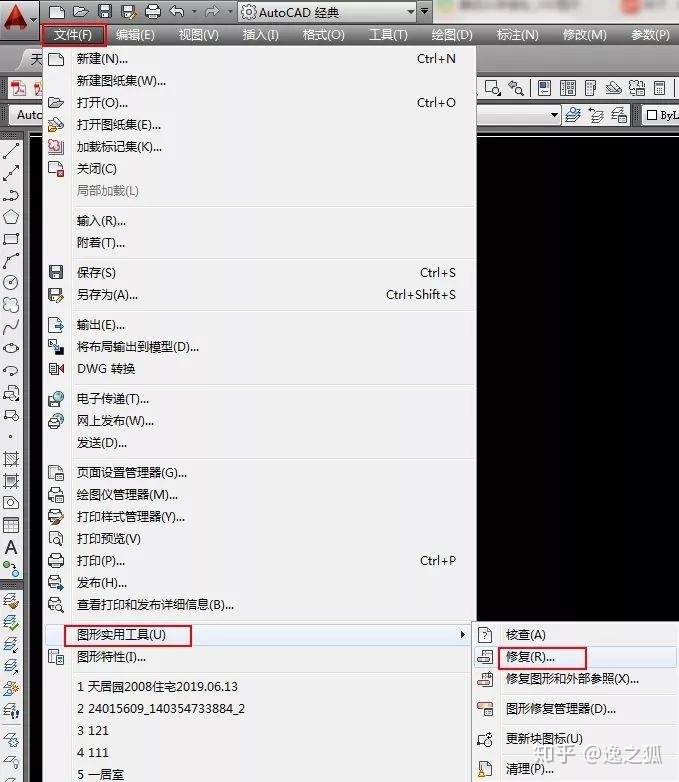
Task: Select the Arc draw tool
Action: [11, 261]
